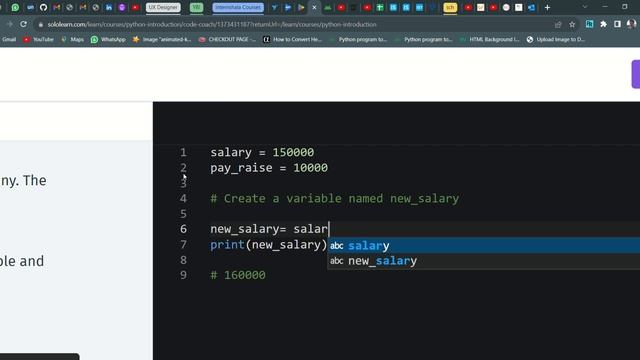This screenshot has width=640, height=360.
Task: Reload the current page
Action: [x=23, y=24]
